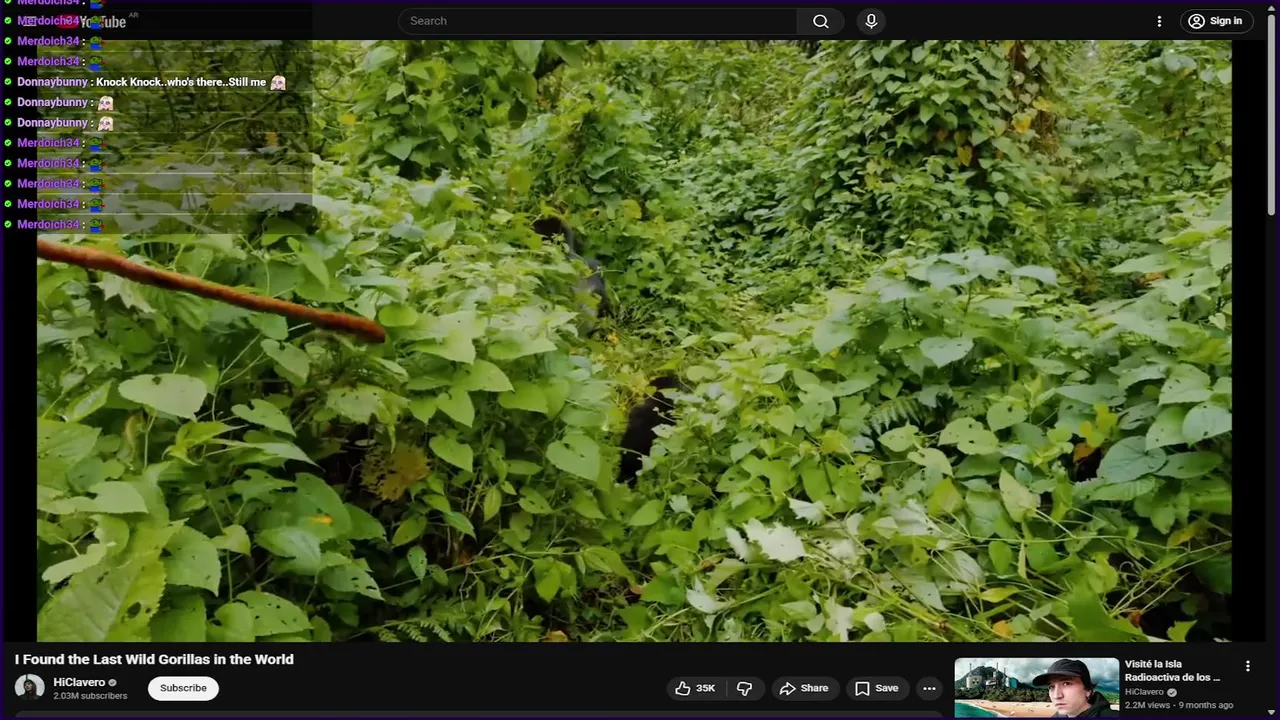Click the Sign in button

pos(1215,21)
